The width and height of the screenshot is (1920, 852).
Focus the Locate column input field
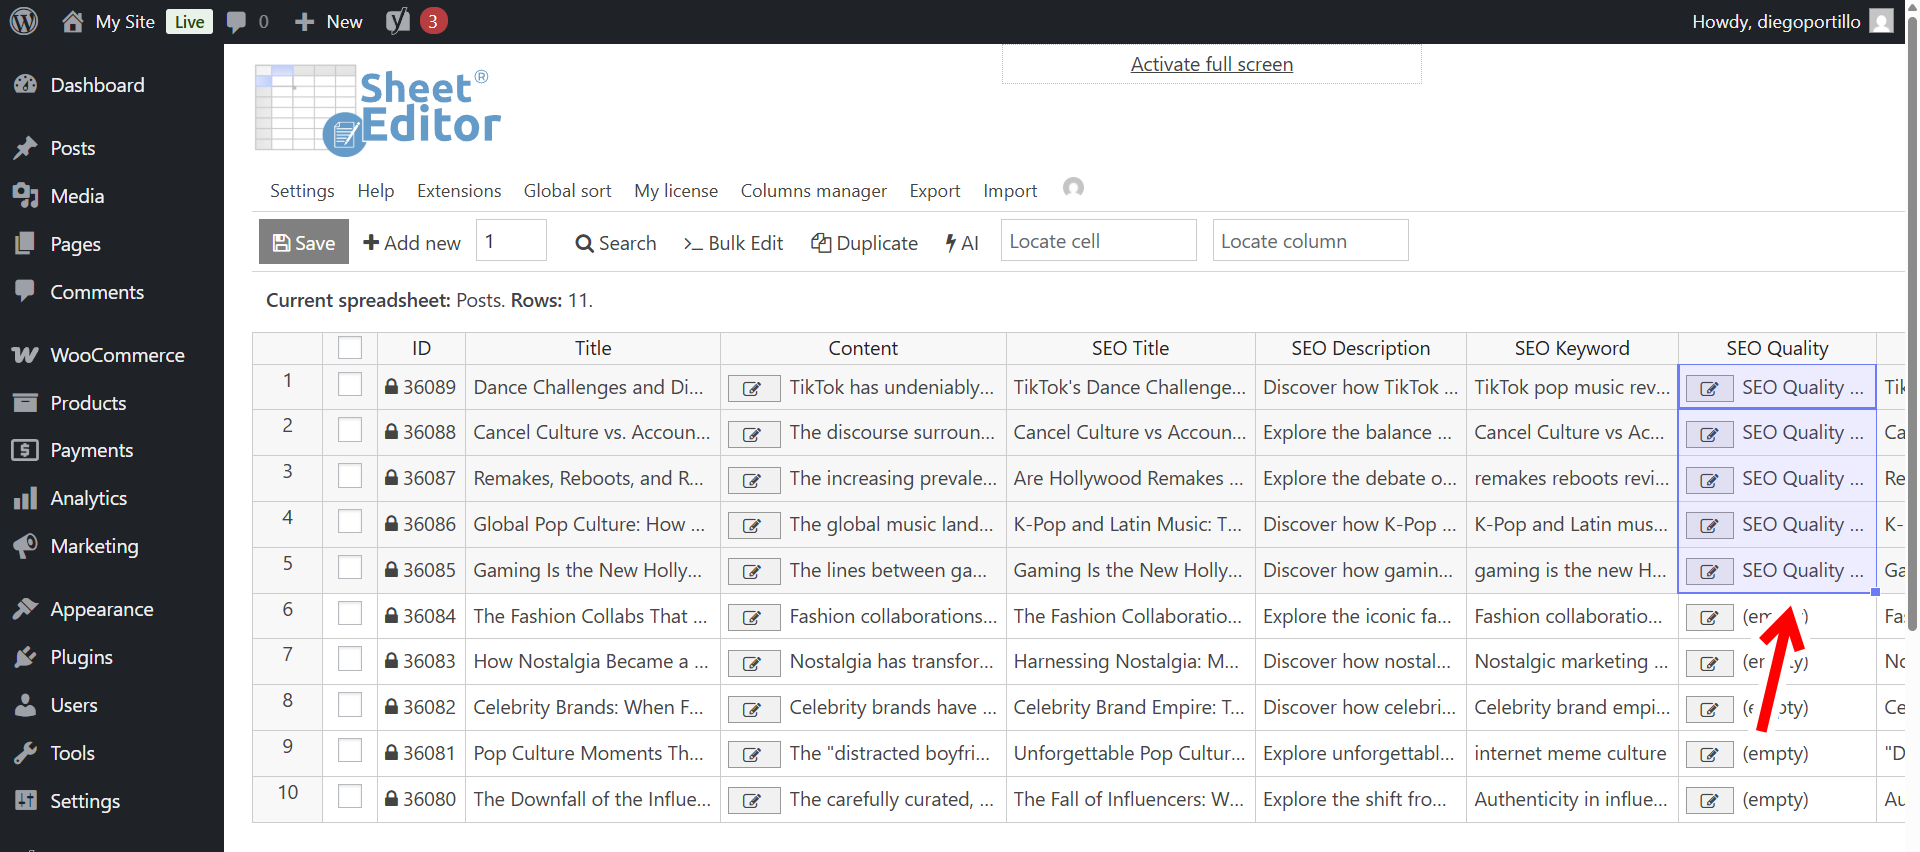click(1310, 241)
